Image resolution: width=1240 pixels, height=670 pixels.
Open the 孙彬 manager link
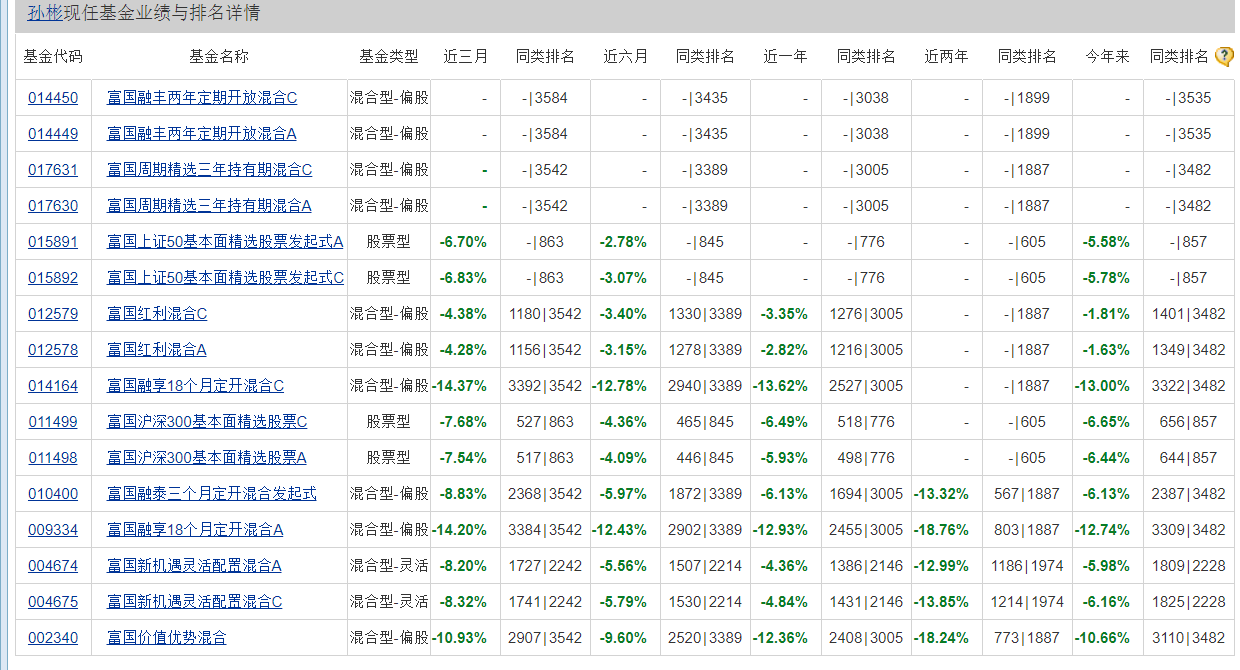pyautogui.click(x=44, y=13)
